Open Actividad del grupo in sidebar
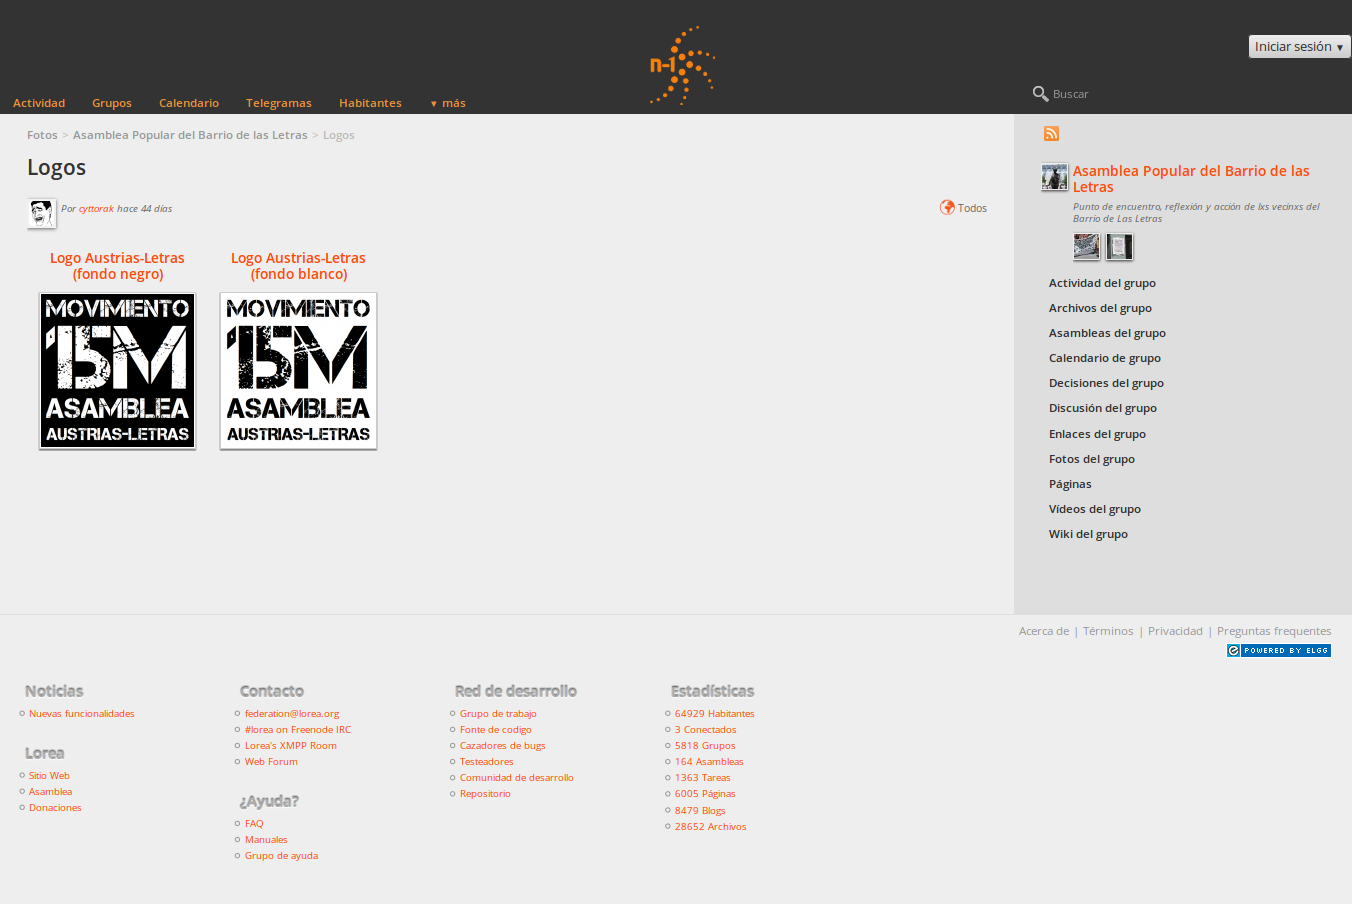The height and width of the screenshot is (904, 1352). point(1102,283)
